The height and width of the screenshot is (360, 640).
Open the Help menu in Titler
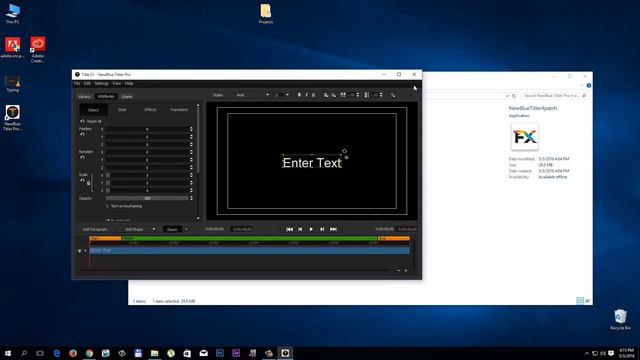click(129, 83)
